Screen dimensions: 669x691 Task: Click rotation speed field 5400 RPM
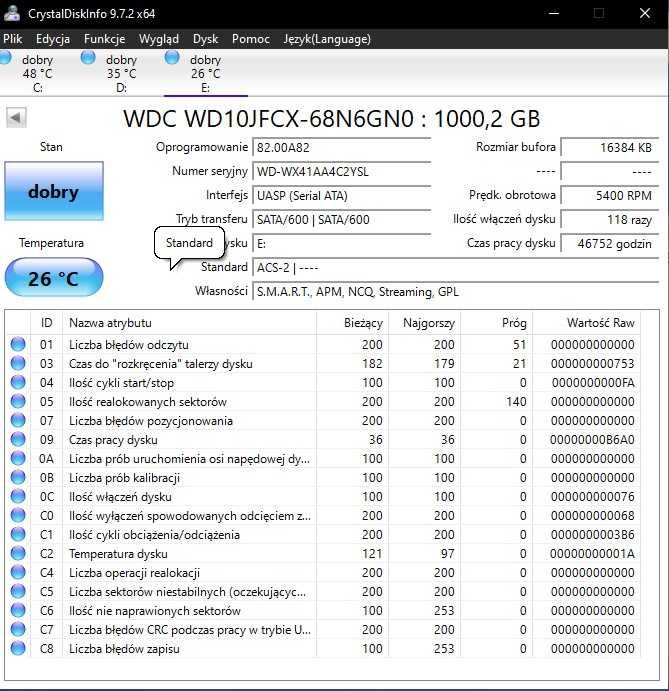[610, 195]
